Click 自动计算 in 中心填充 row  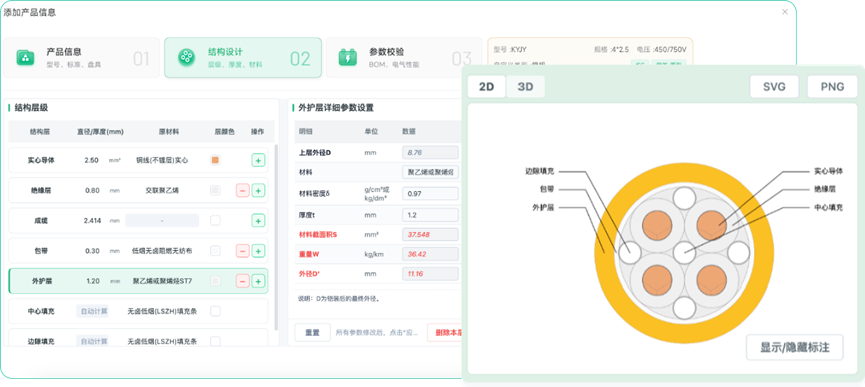click(92, 311)
